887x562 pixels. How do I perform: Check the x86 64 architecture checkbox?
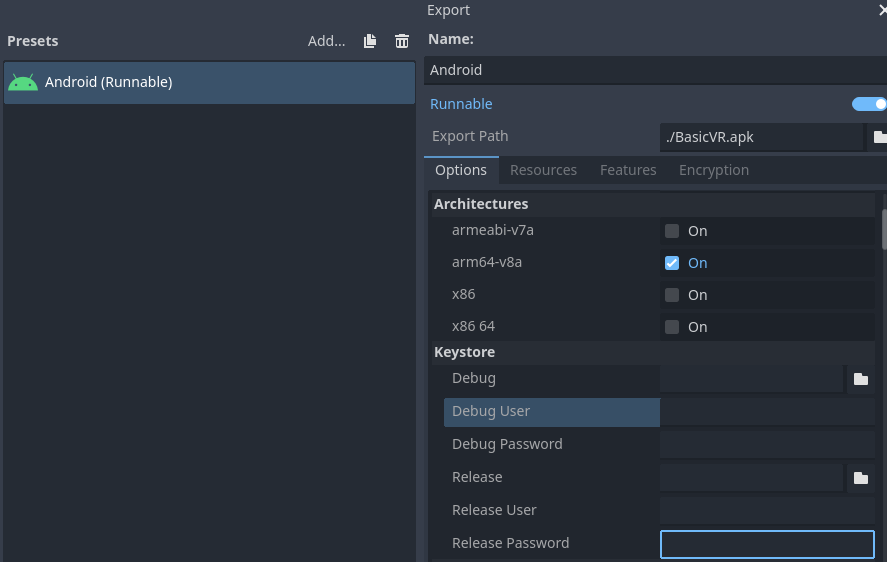[x=672, y=327]
